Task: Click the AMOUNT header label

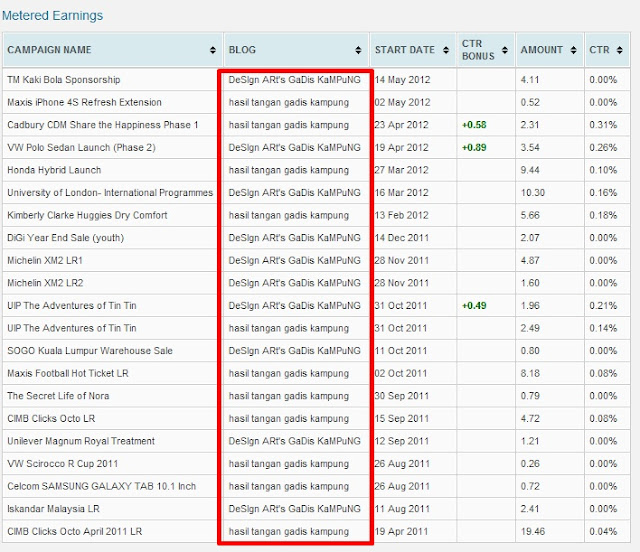Action: (541, 50)
